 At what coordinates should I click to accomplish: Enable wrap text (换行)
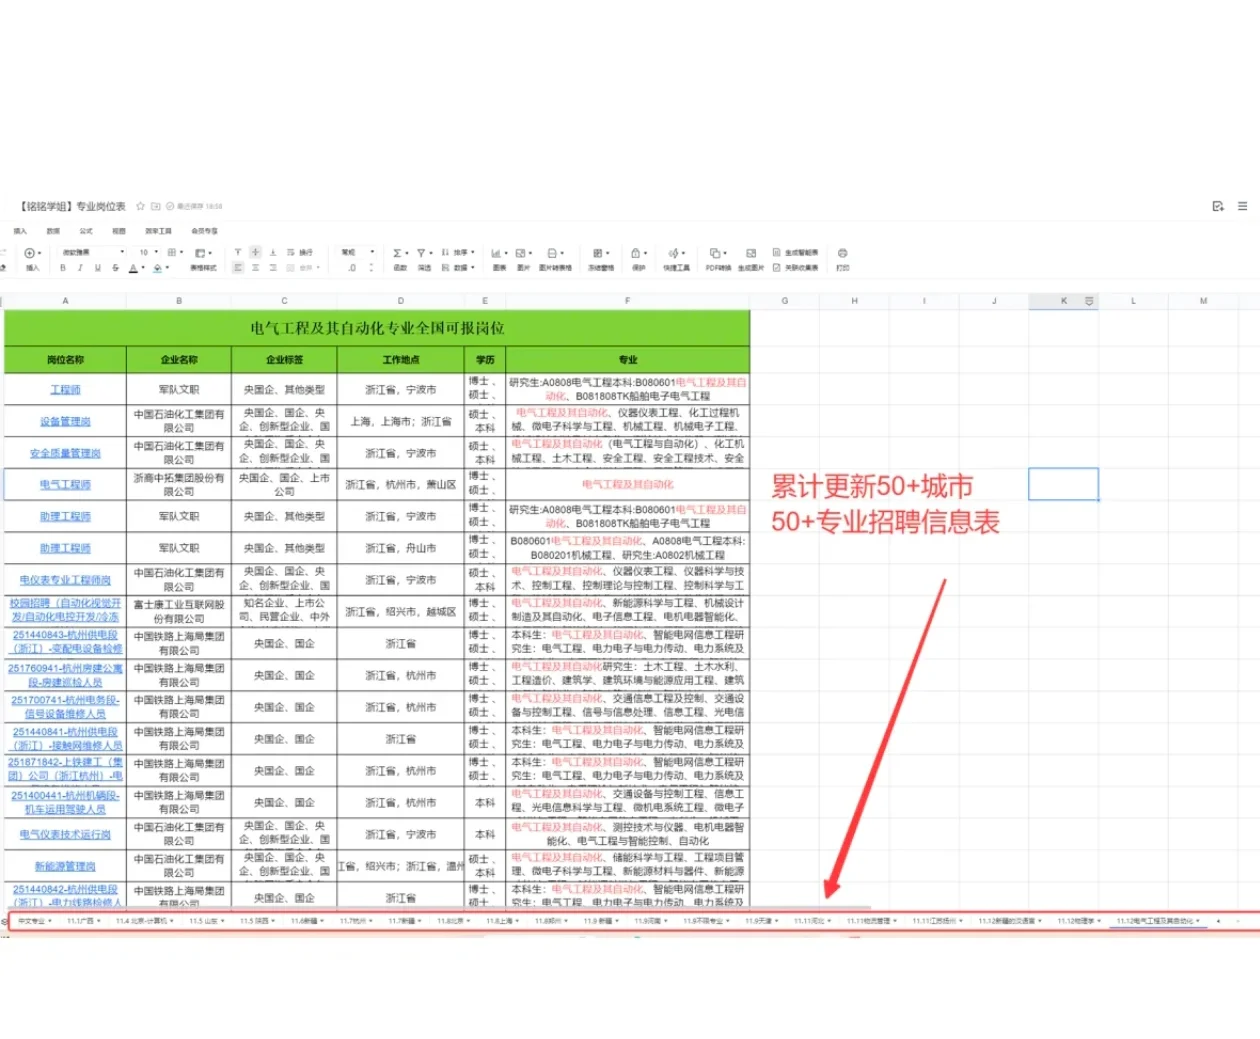click(300, 253)
